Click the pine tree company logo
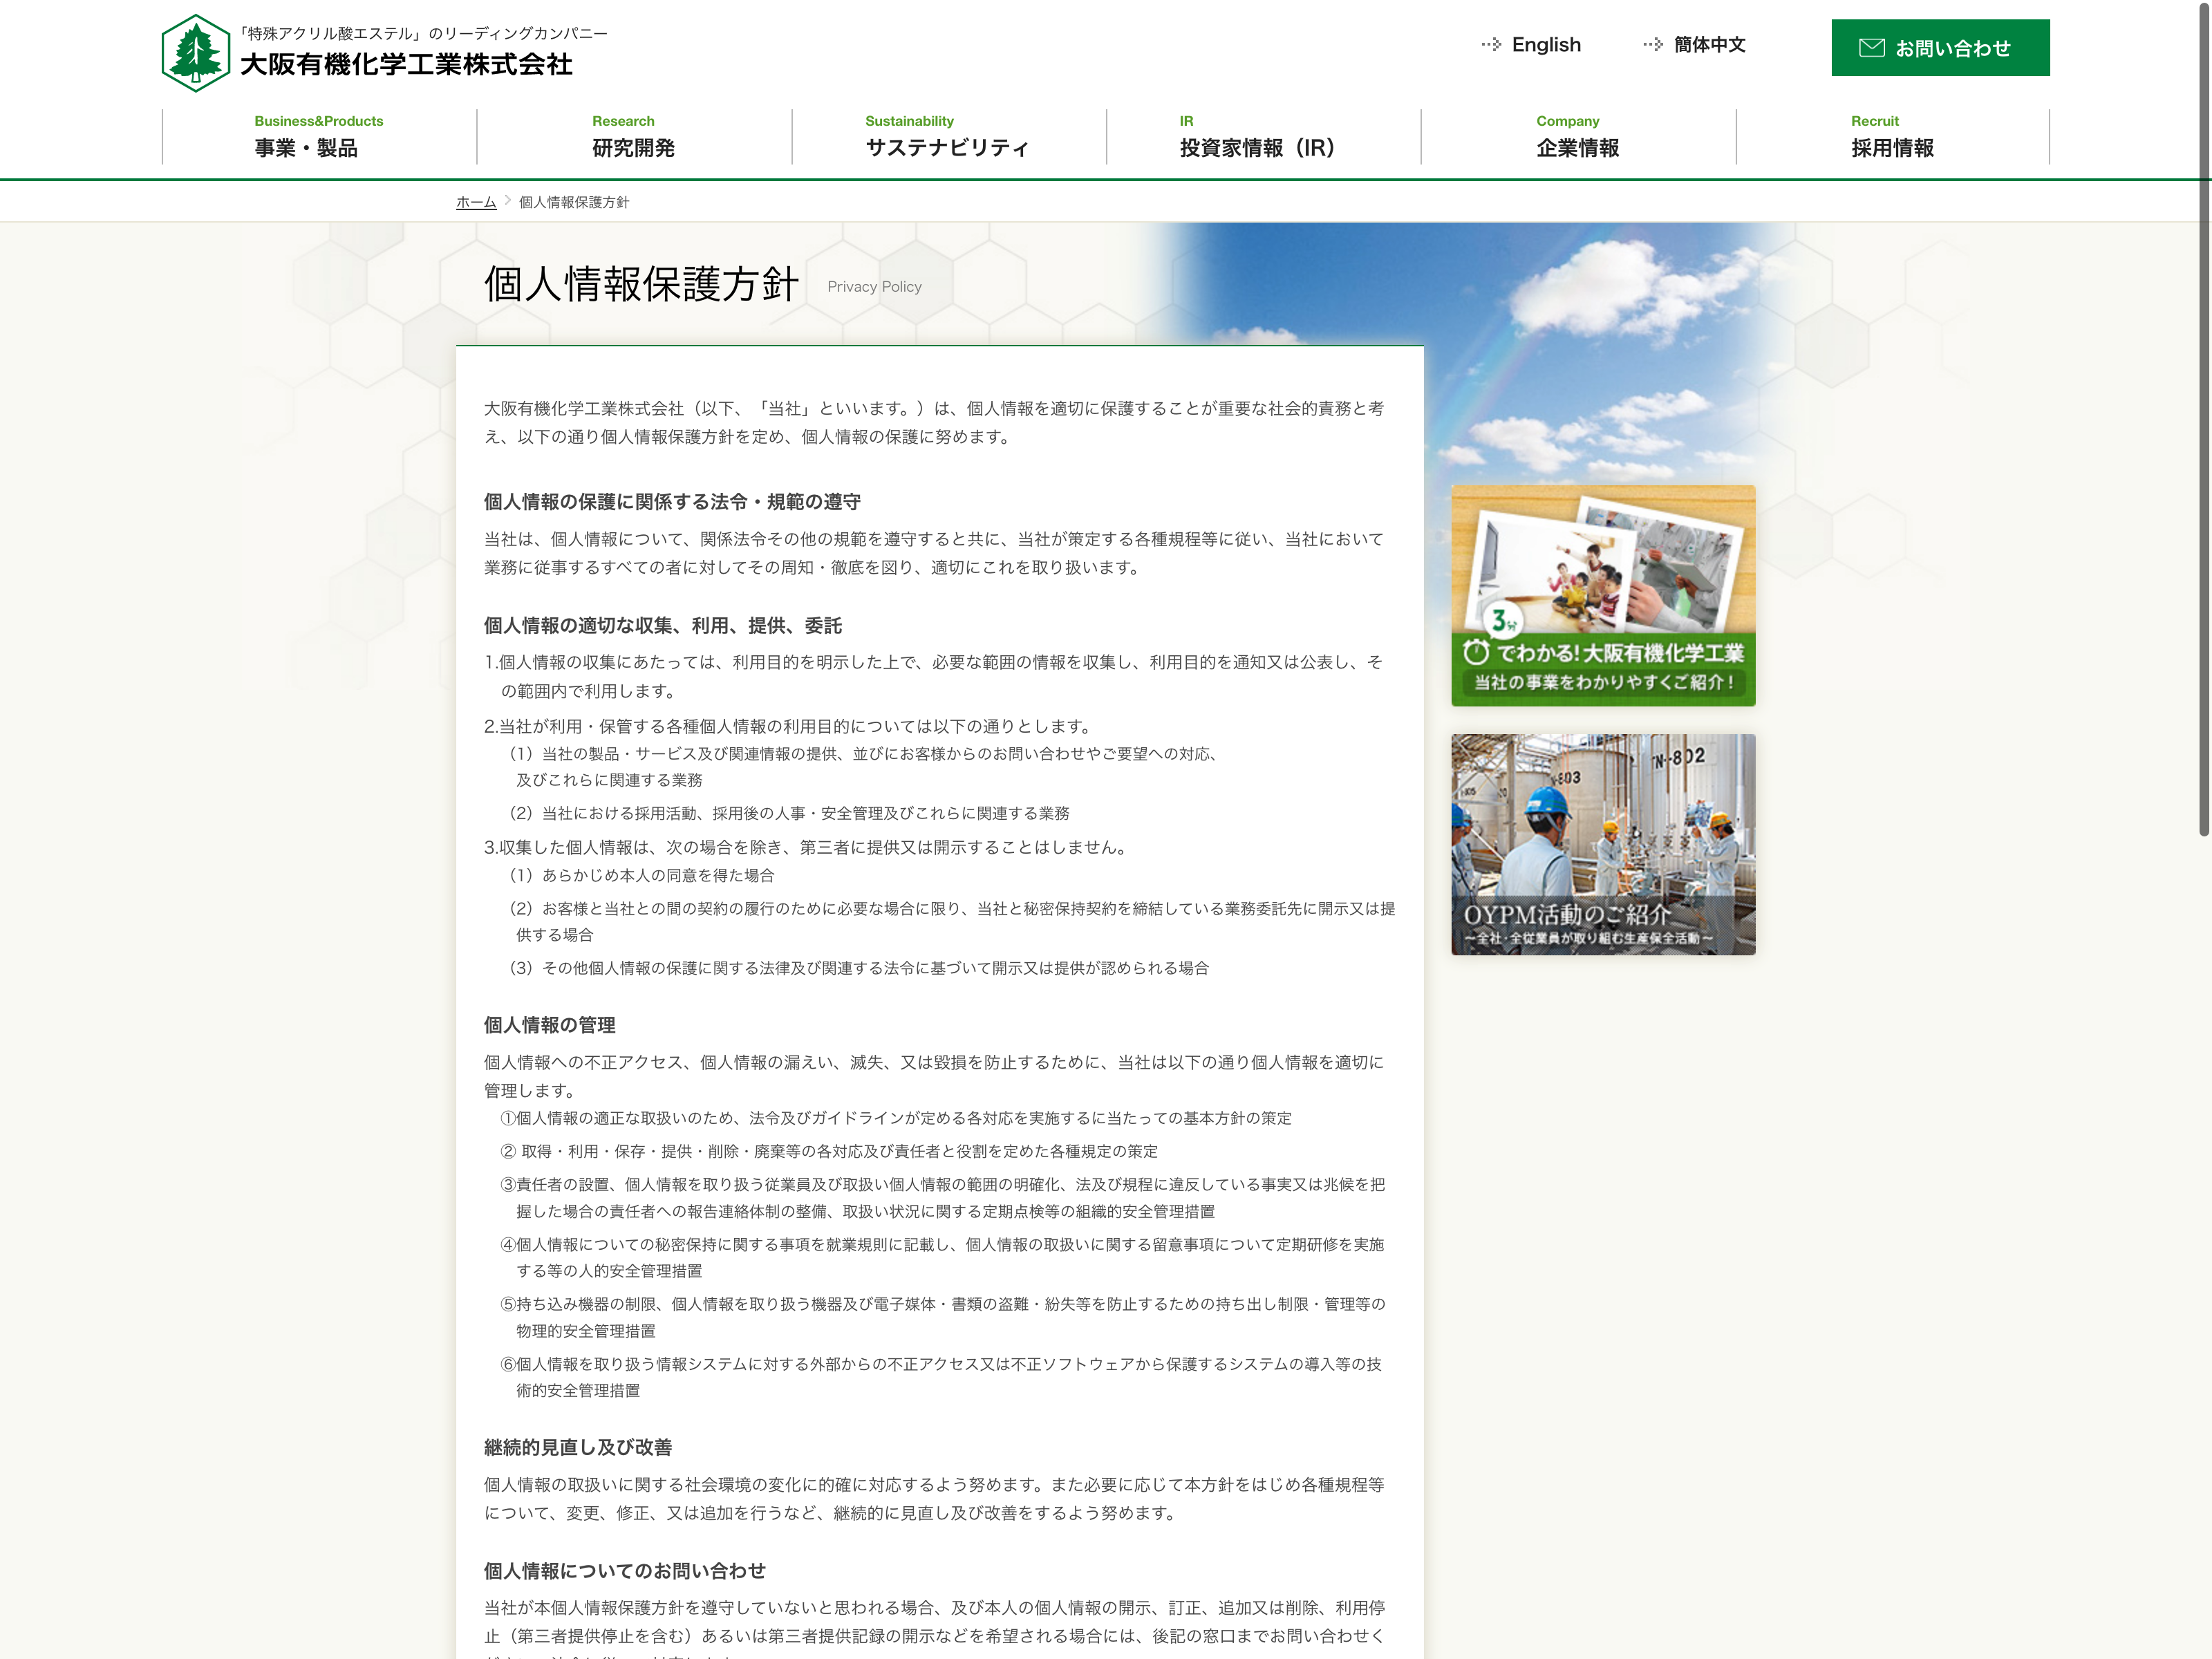The height and width of the screenshot is (1659, 2212). (195, 53)
